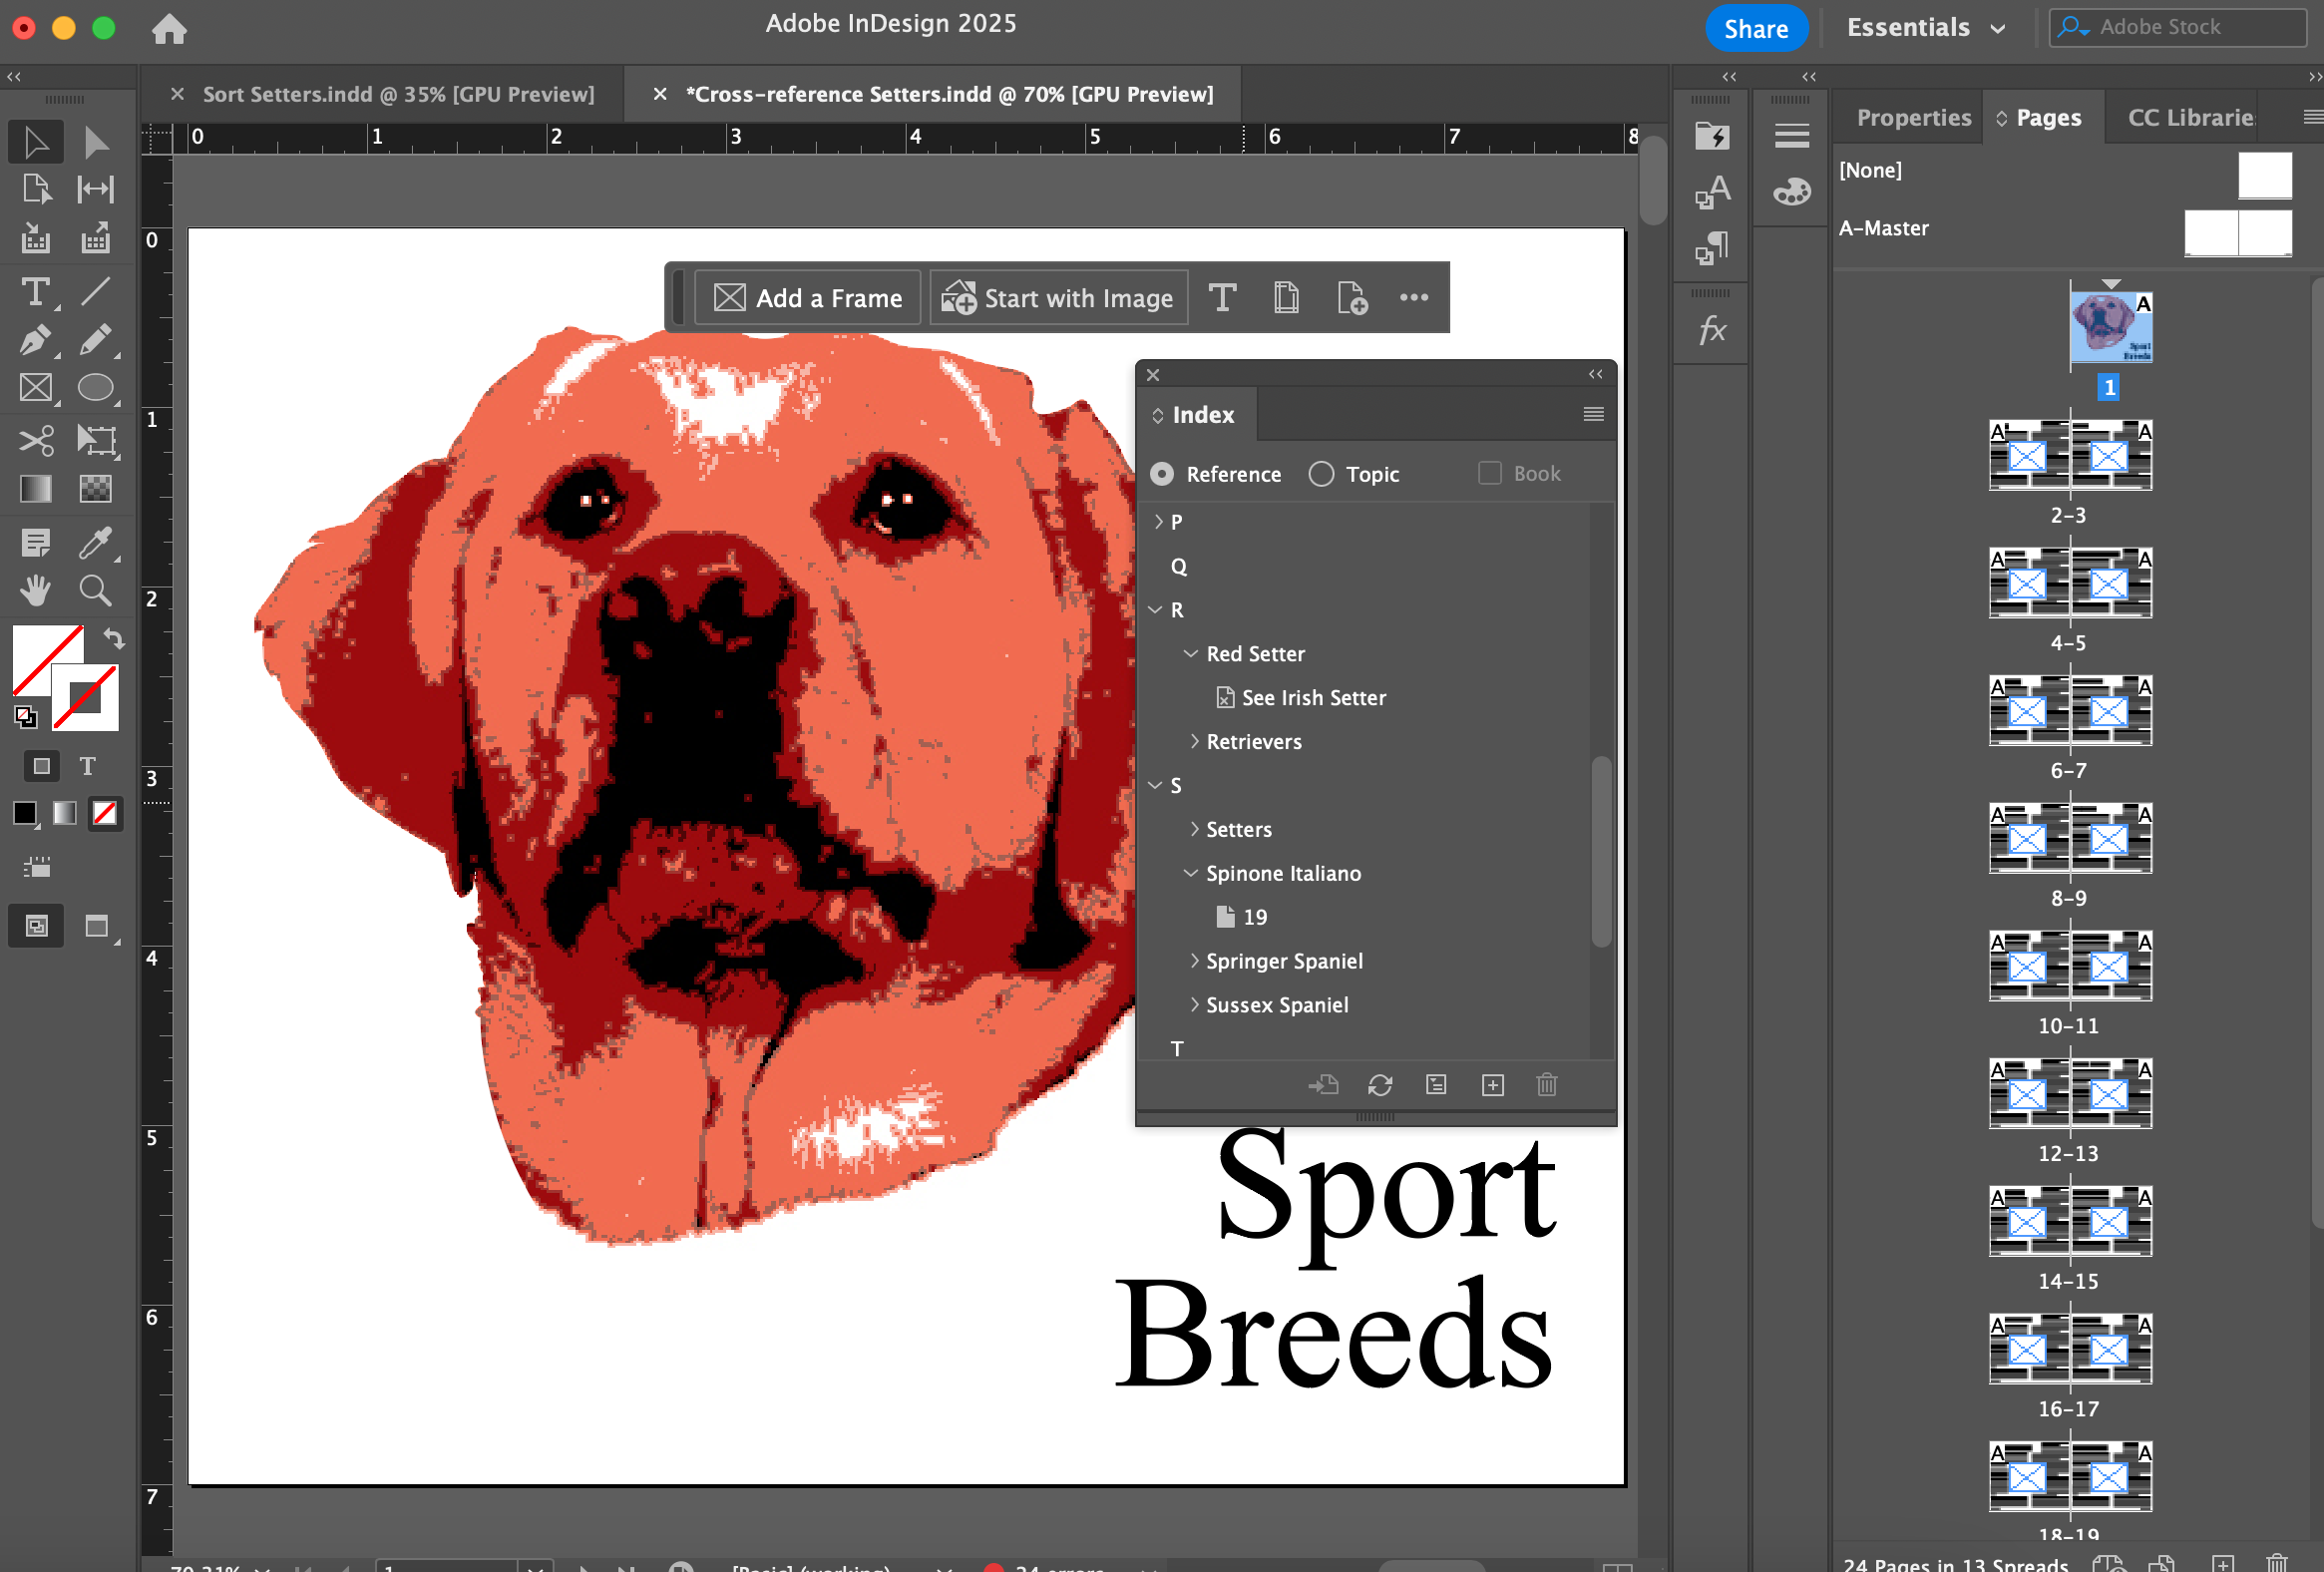Enable the Book checkbox in Index panel
This screenshot has height=1572, width=2324.
[1490, 473]
